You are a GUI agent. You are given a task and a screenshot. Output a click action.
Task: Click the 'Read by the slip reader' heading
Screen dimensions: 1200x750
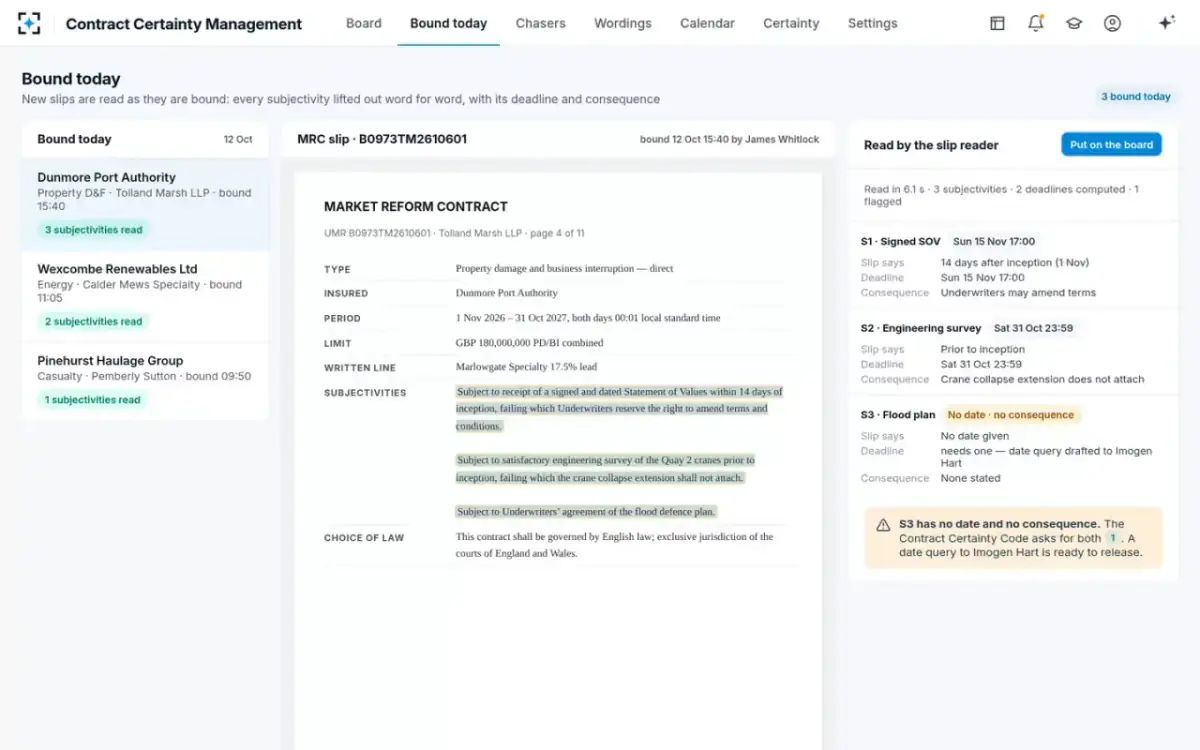[x=931, y=145]
